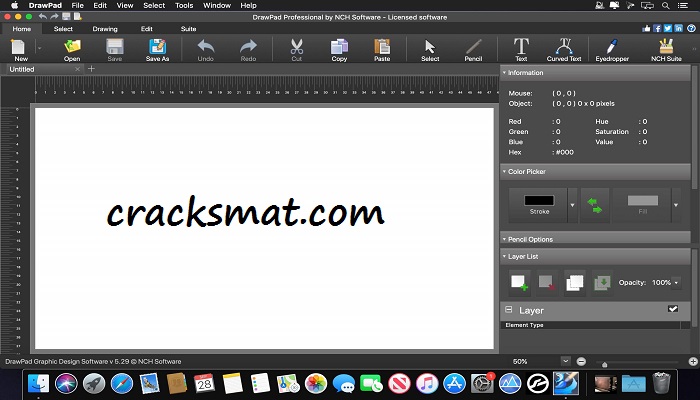
Task: Merge layer down icon
Action: [x=602, y=283]
